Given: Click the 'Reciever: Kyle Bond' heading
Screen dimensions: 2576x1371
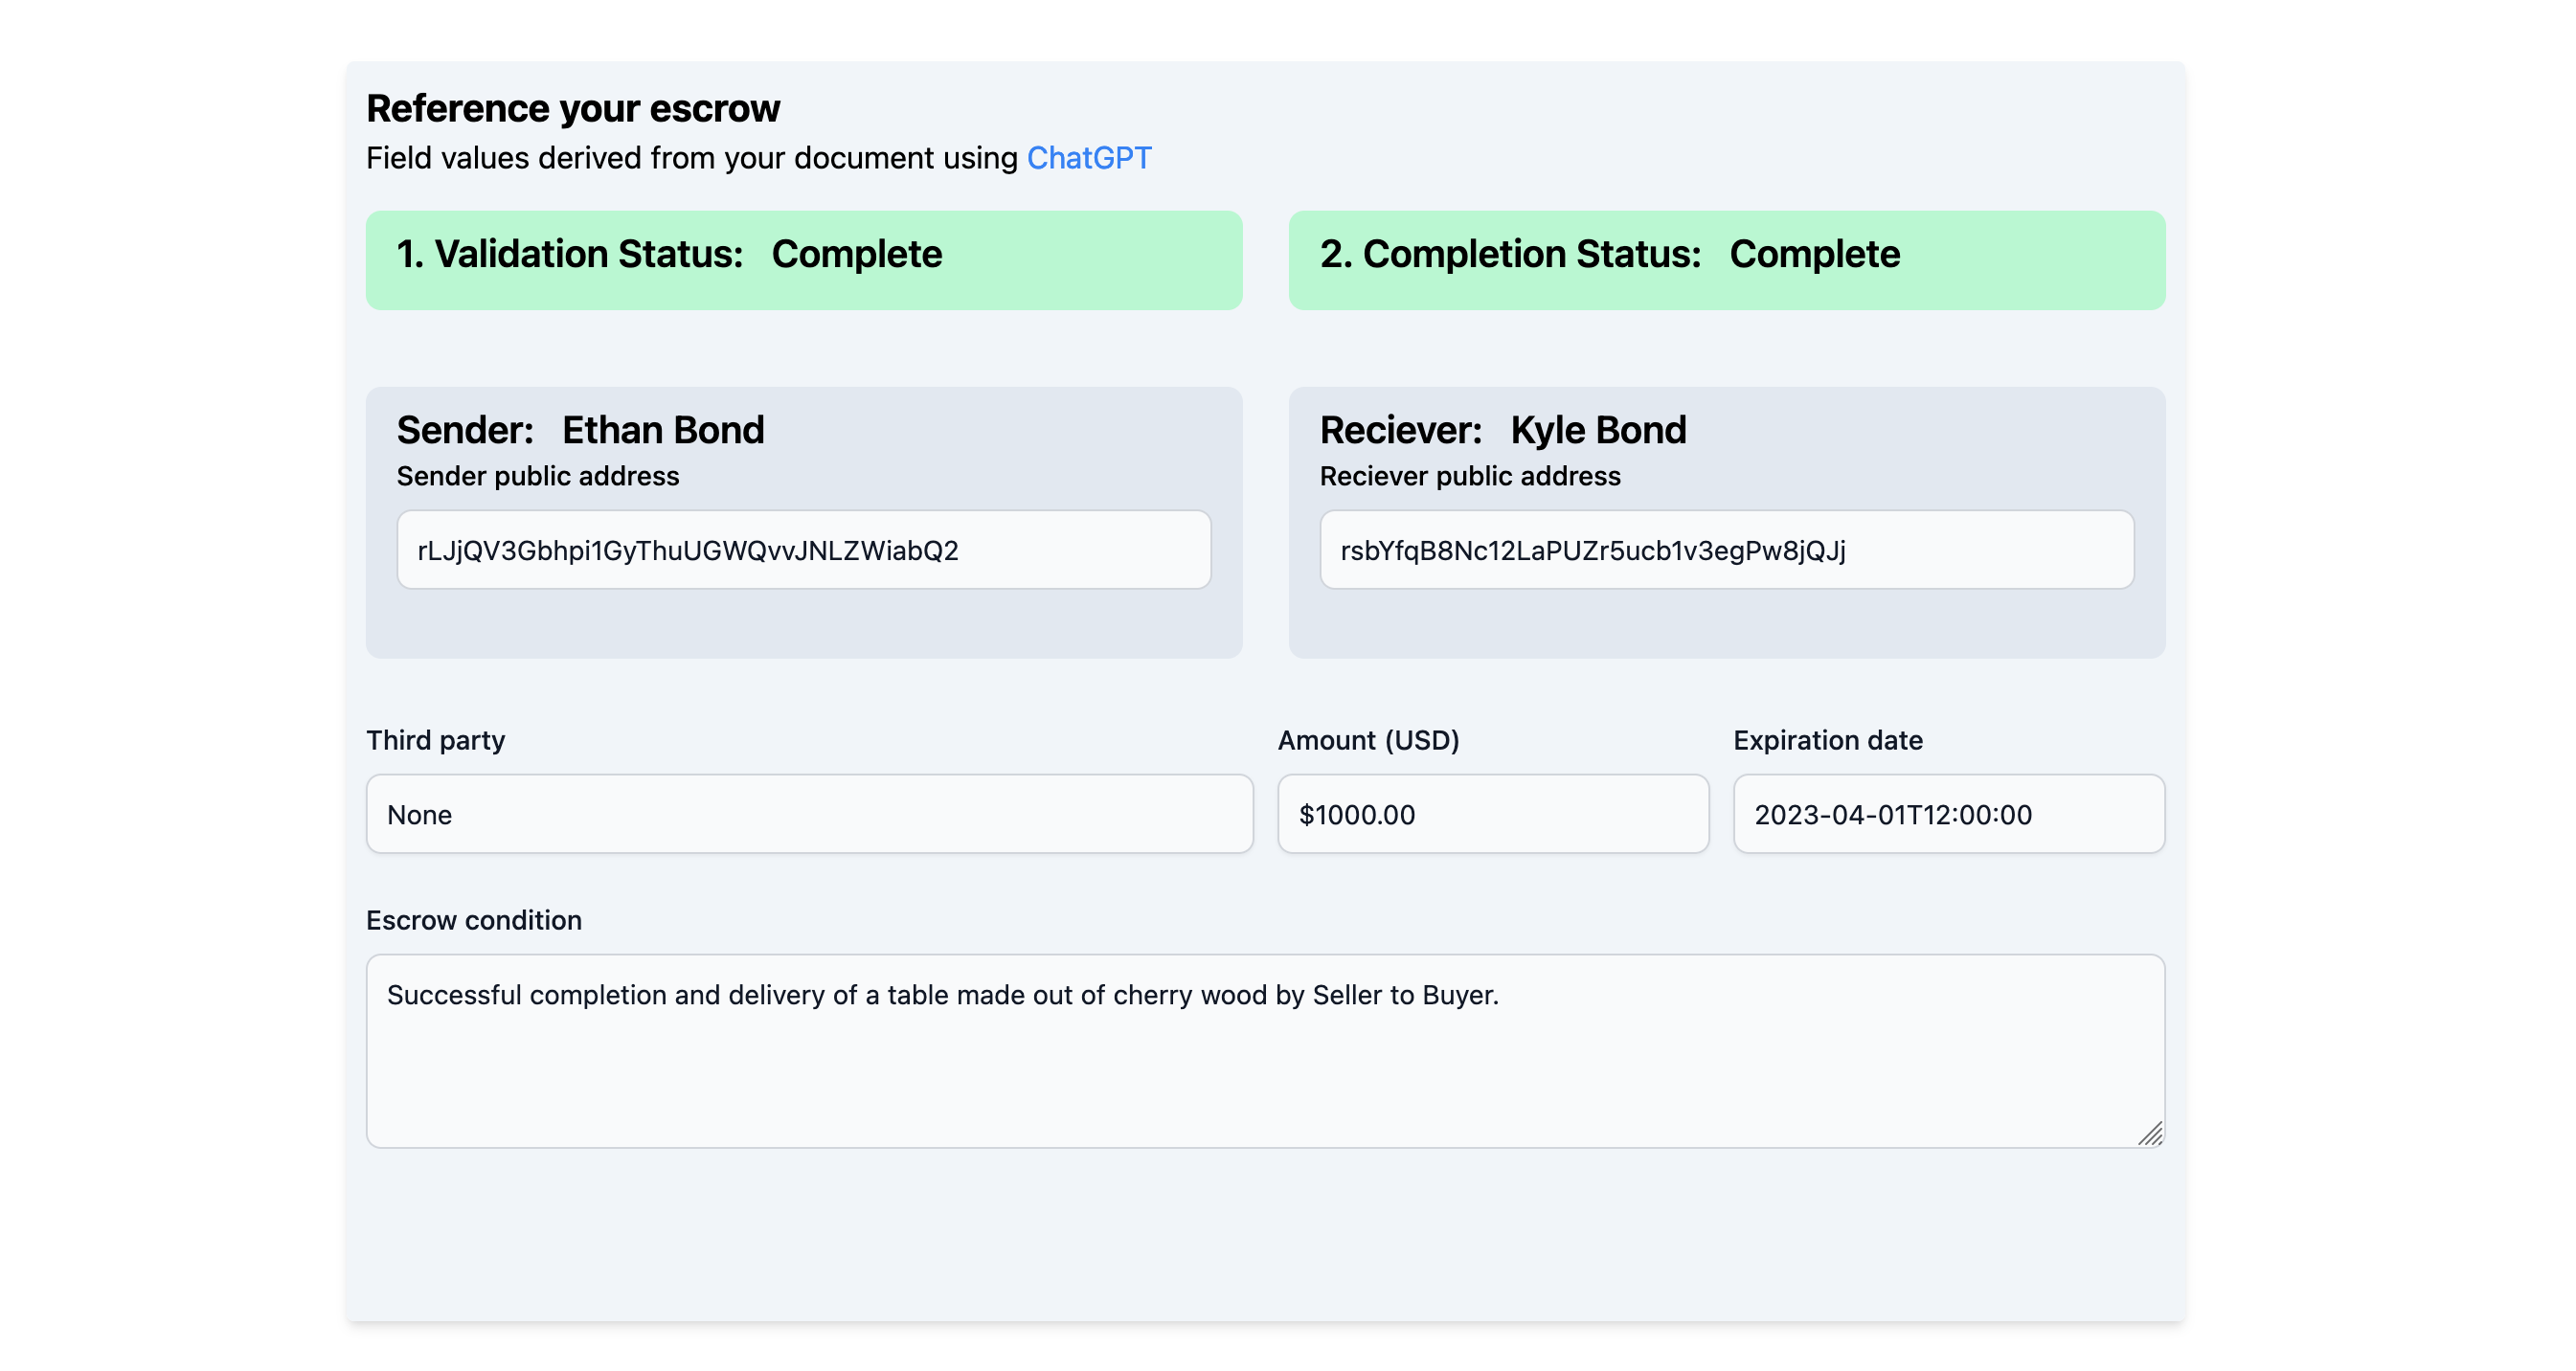Looking at the screenshot, I should pyautogui.click(x=1503, y=430).
